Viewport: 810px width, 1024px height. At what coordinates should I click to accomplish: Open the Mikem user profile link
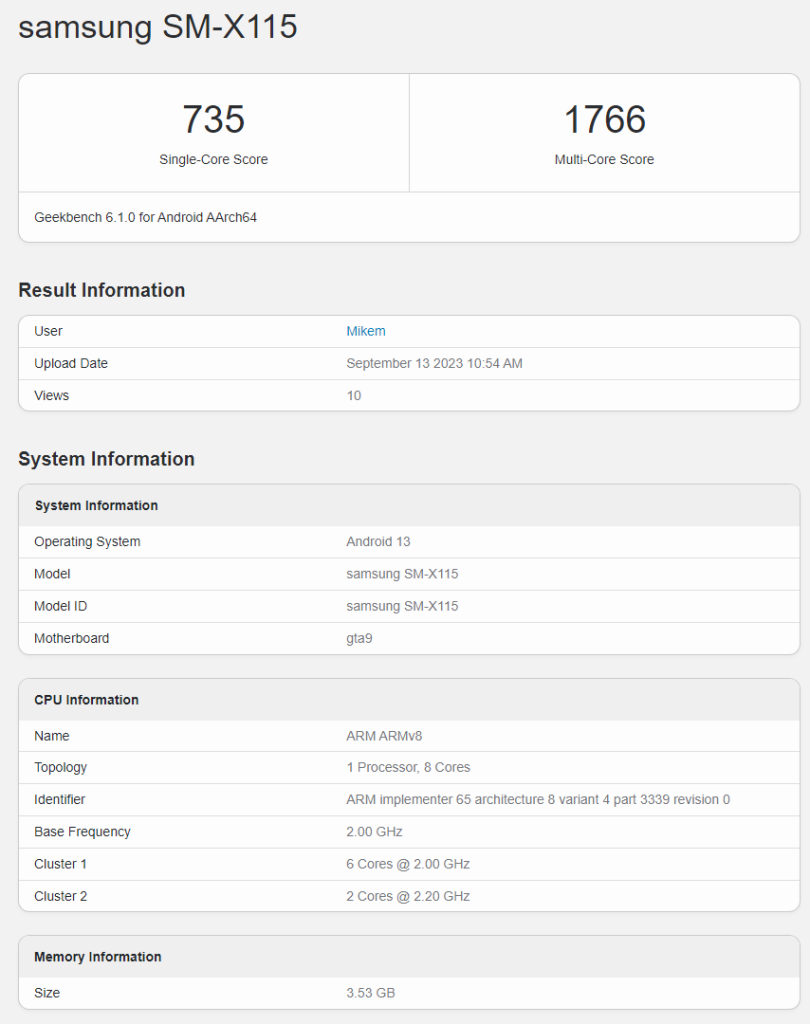365,331
